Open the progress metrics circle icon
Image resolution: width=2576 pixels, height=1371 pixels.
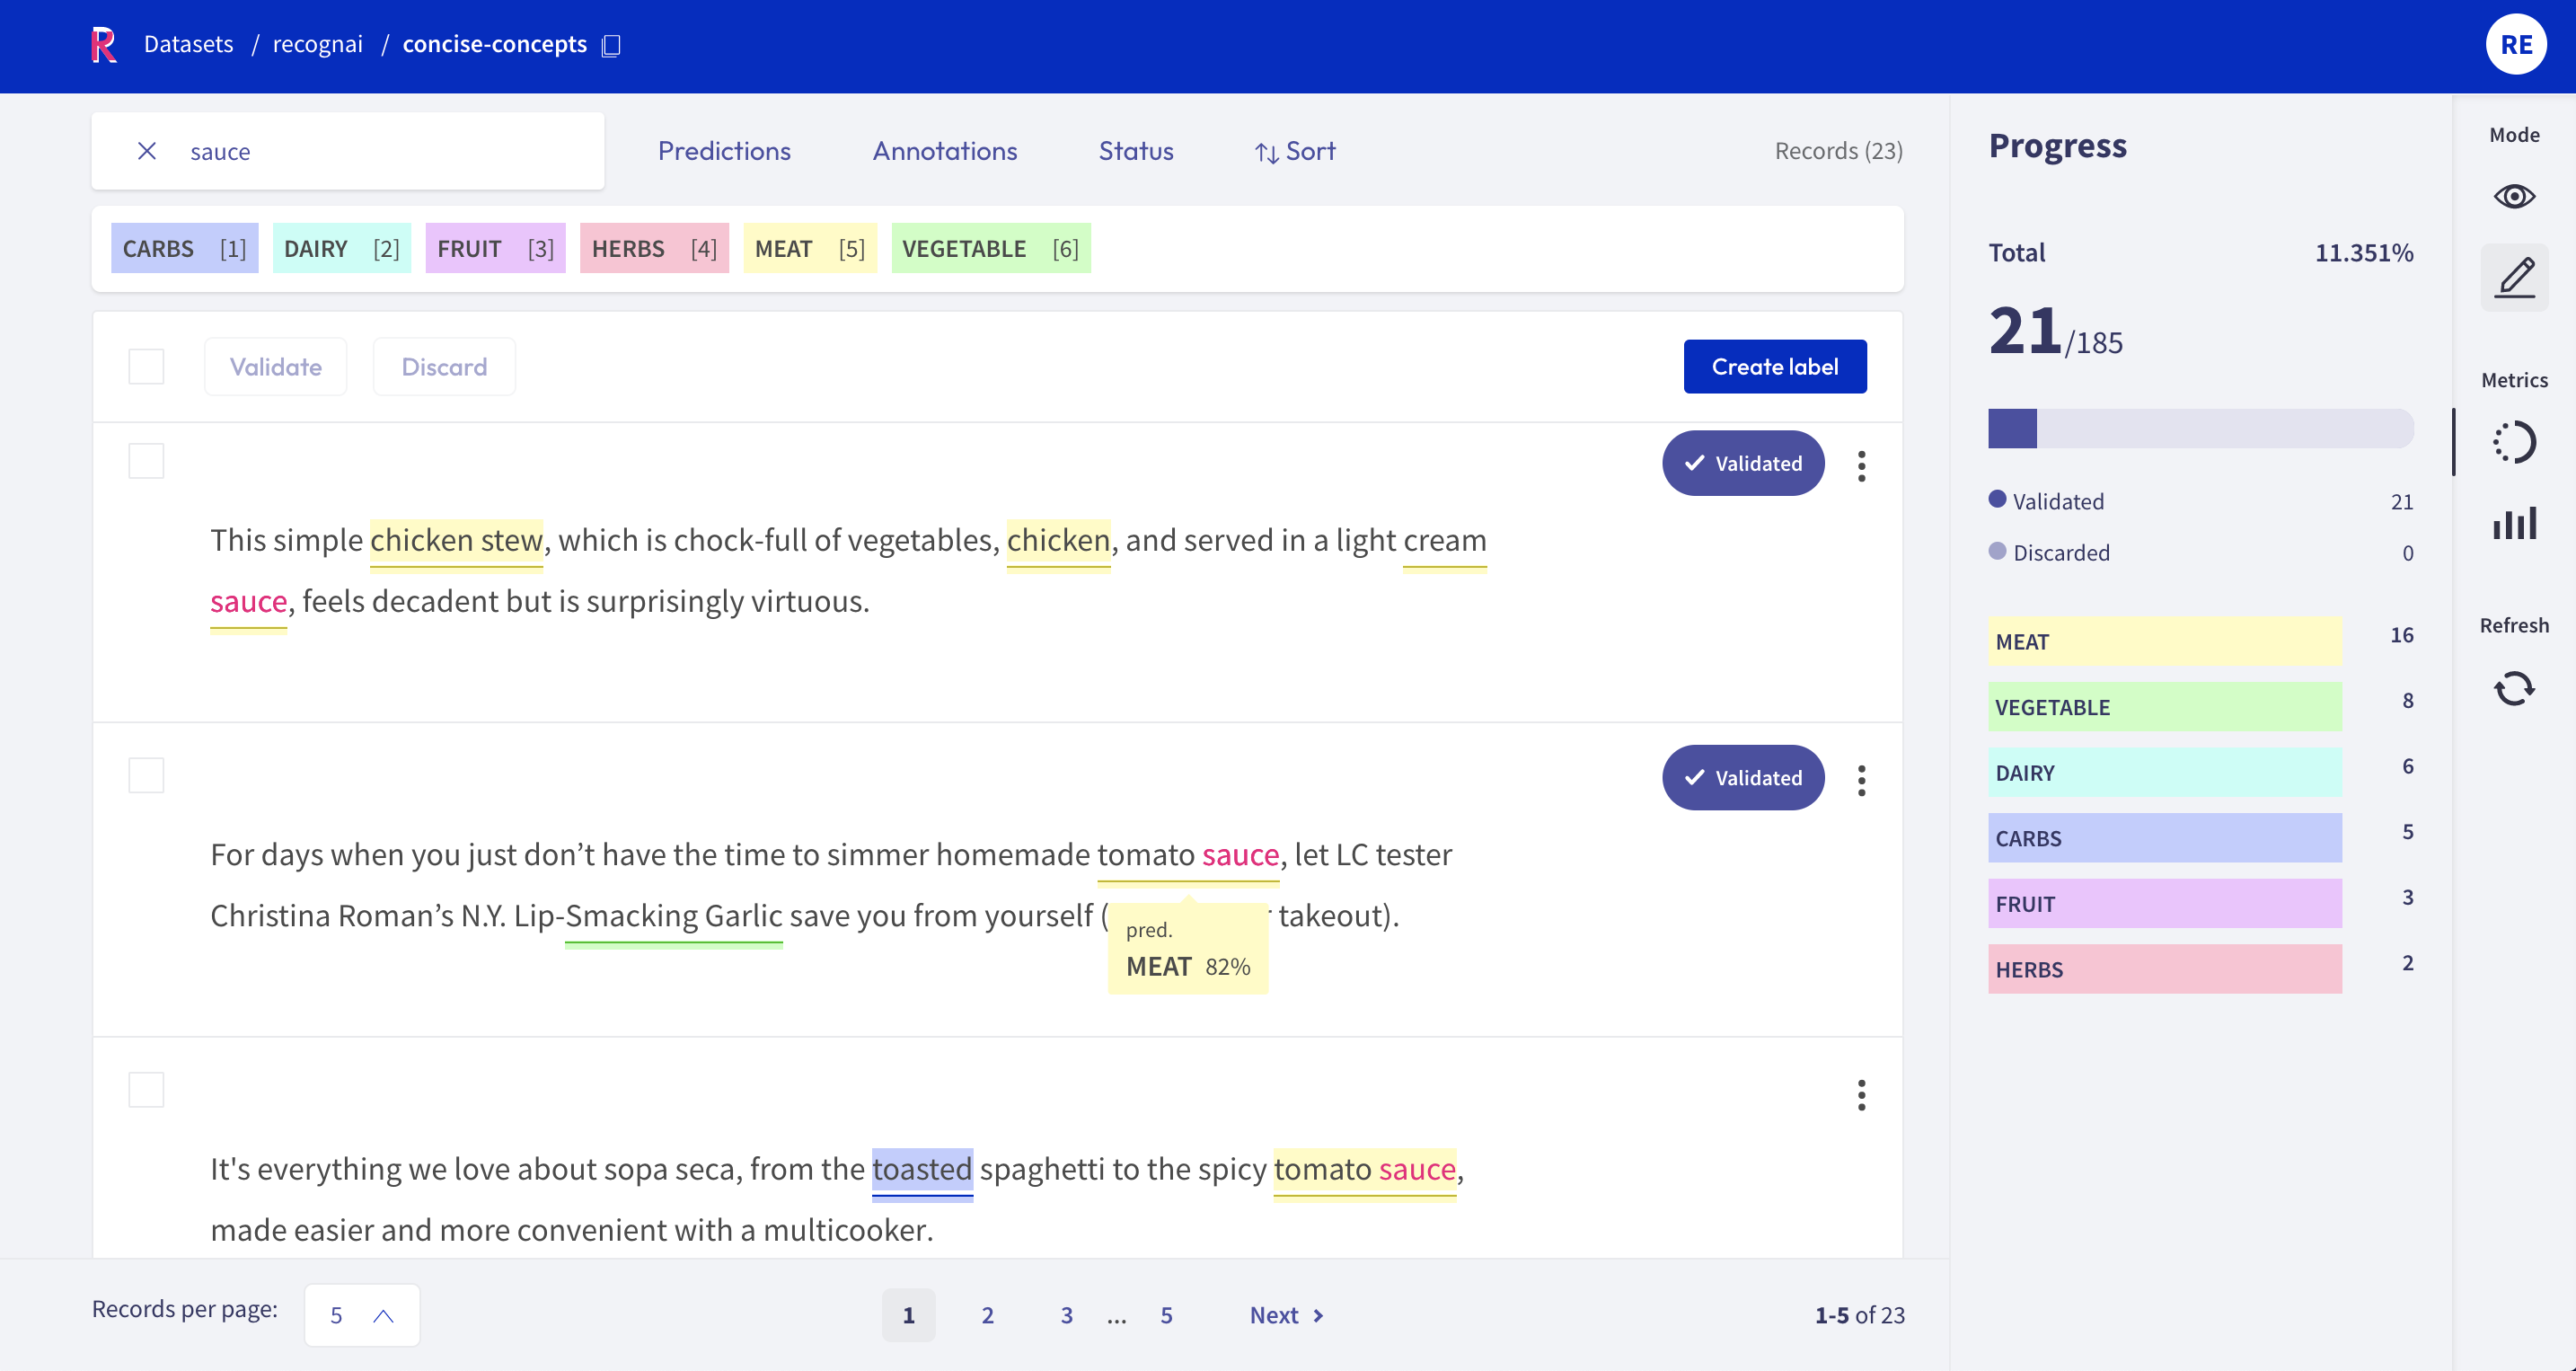[x=2514, y=442]
